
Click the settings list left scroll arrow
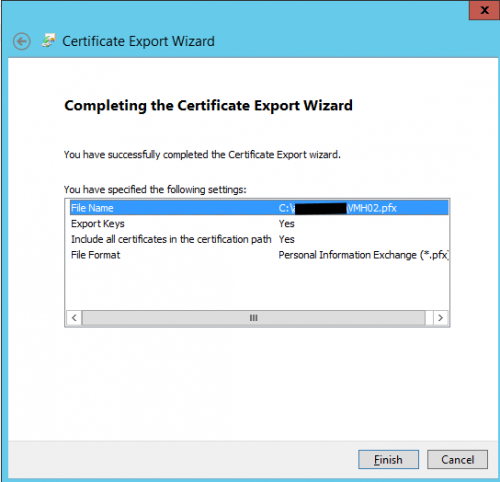[74, 318]
